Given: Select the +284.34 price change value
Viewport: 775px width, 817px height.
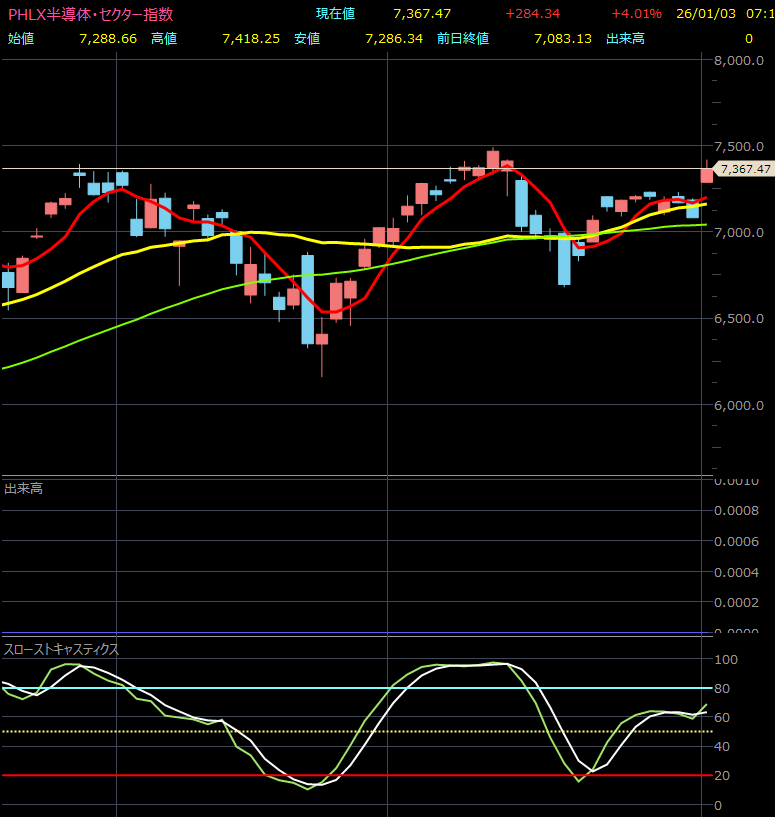Looking at the screenshot, I should [533, 14].
